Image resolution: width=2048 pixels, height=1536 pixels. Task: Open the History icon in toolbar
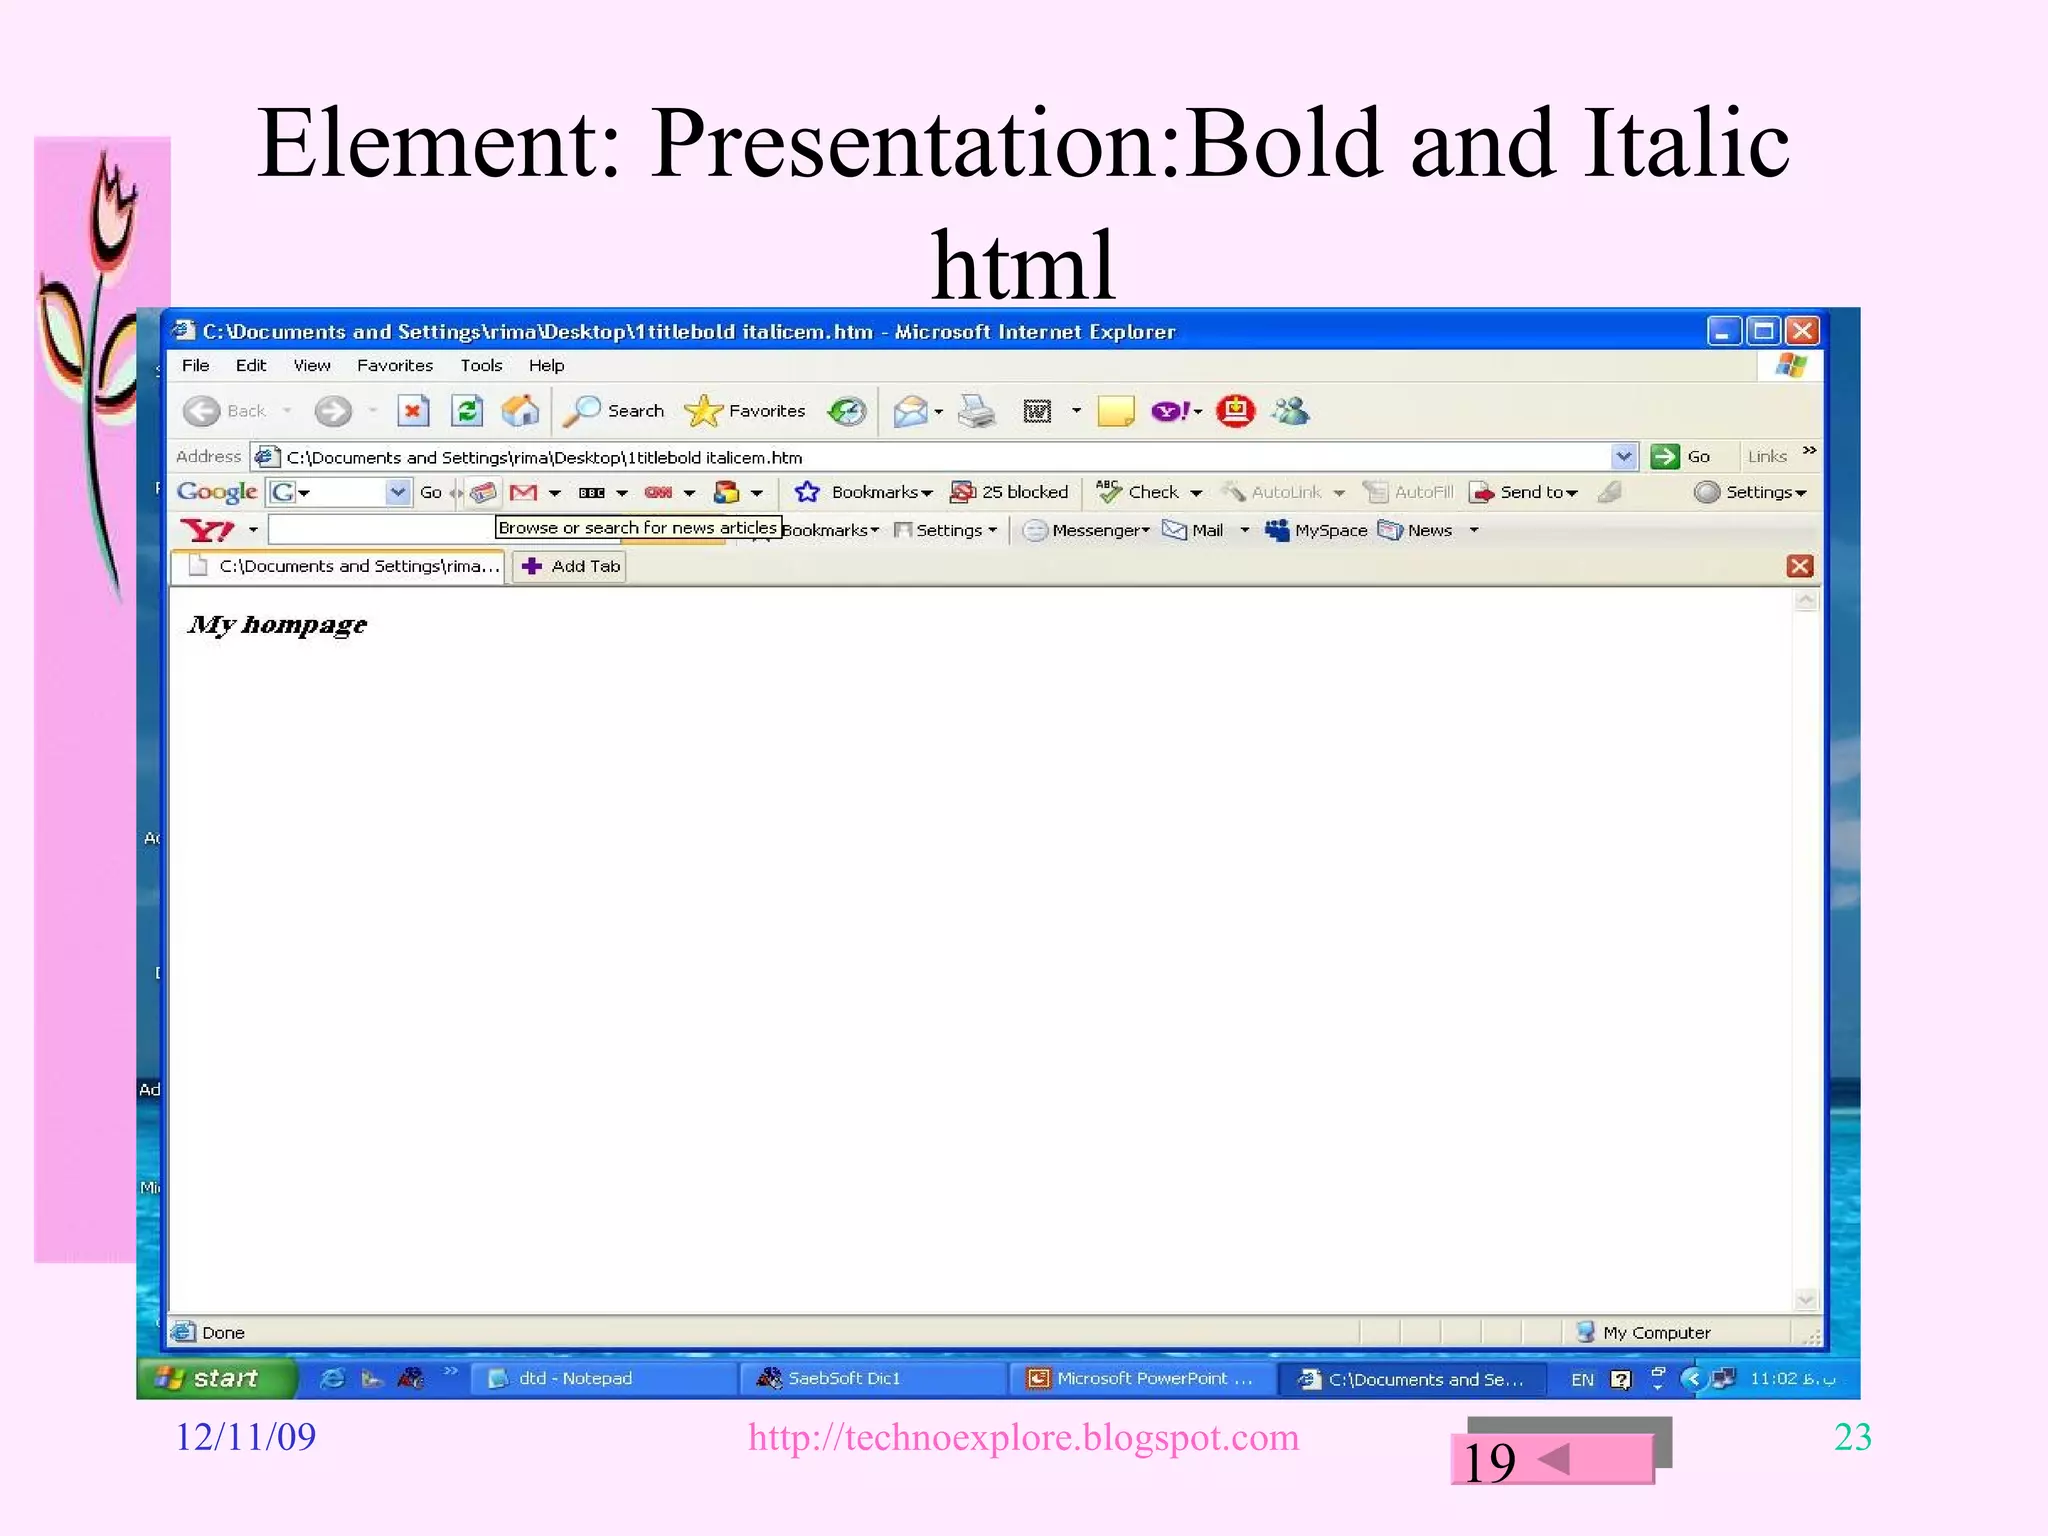tap(847, 411)
